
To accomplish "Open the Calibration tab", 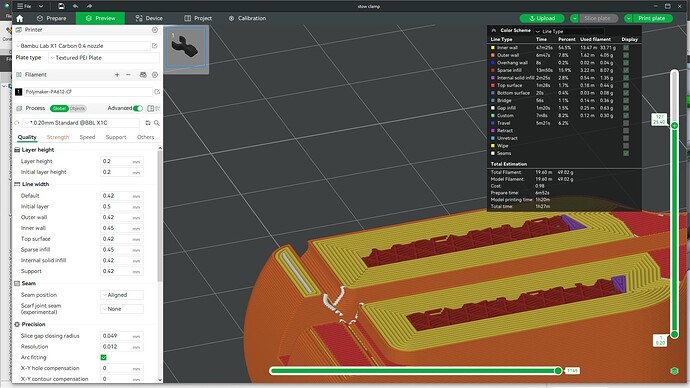I will (247, 18).
